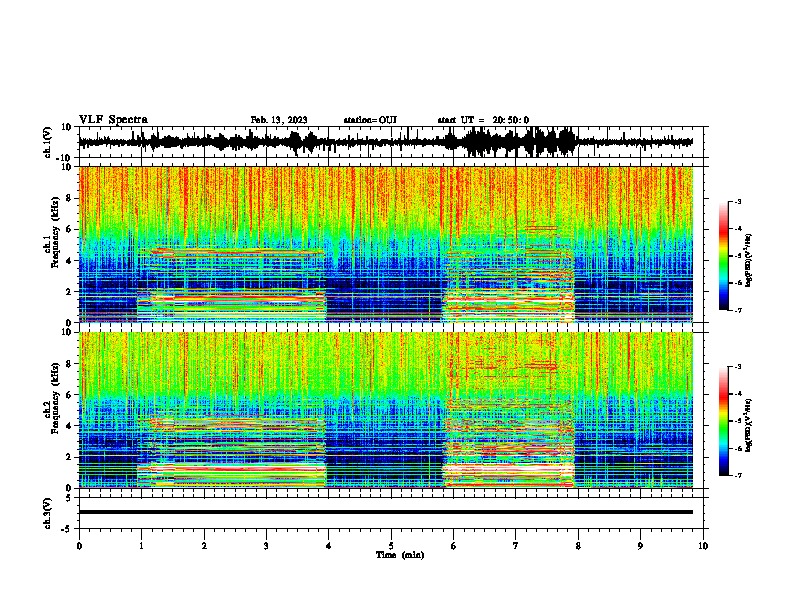Click the "-5" tick on ch.3 voltage axis

pos(68,529)
